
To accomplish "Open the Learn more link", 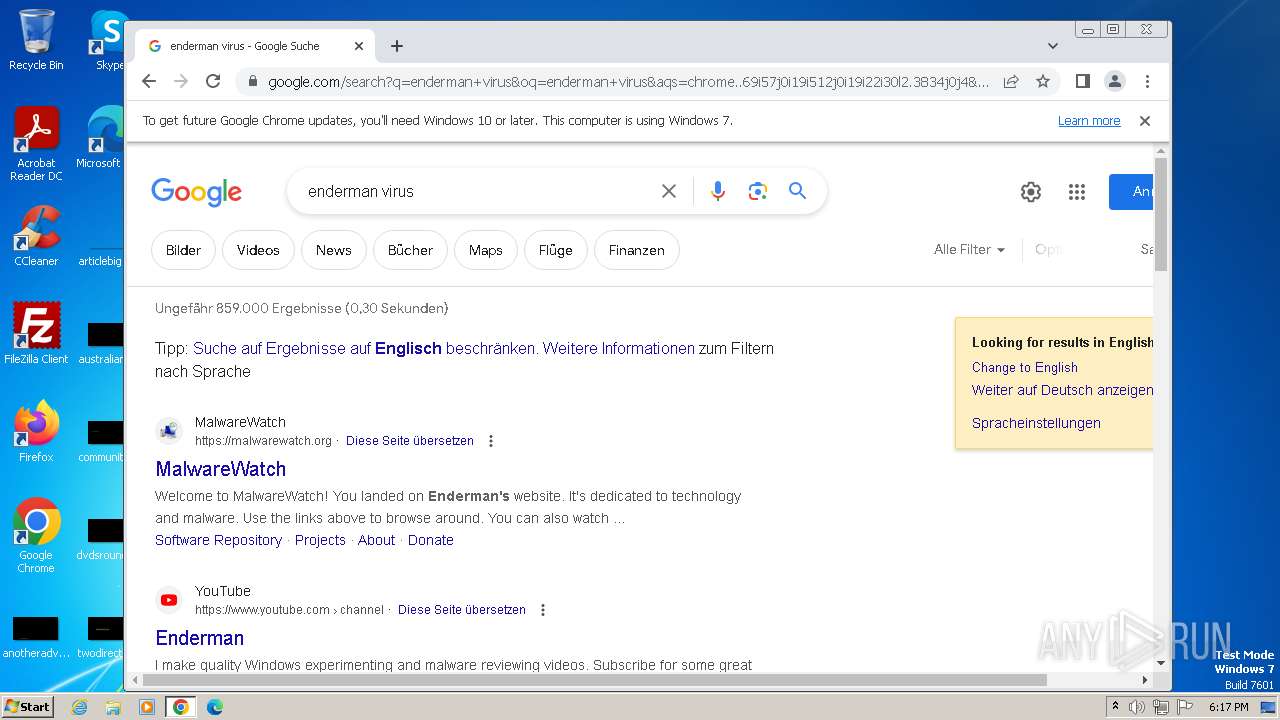I will click(1089, 121).
